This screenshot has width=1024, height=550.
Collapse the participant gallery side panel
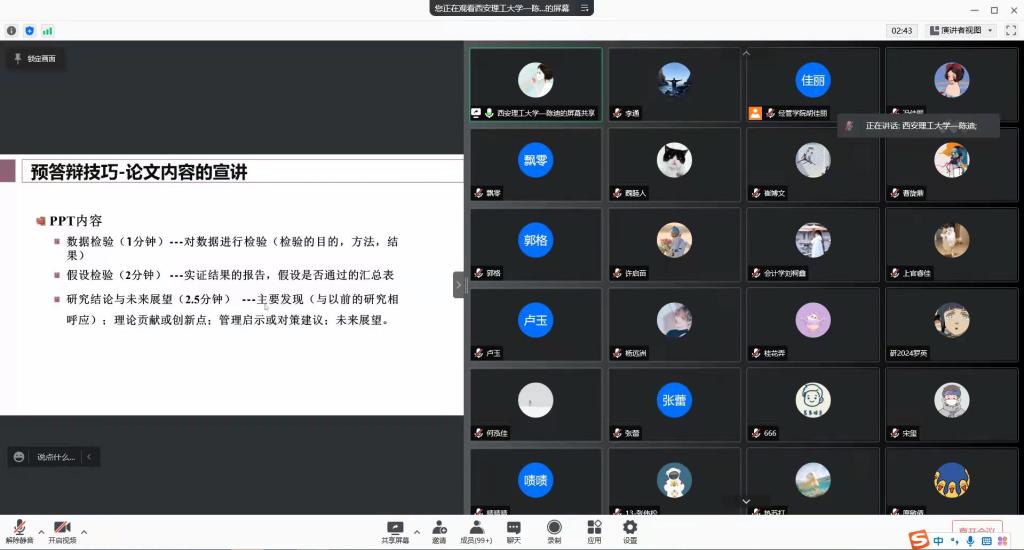pyautogui.click(x=459, y=285)
